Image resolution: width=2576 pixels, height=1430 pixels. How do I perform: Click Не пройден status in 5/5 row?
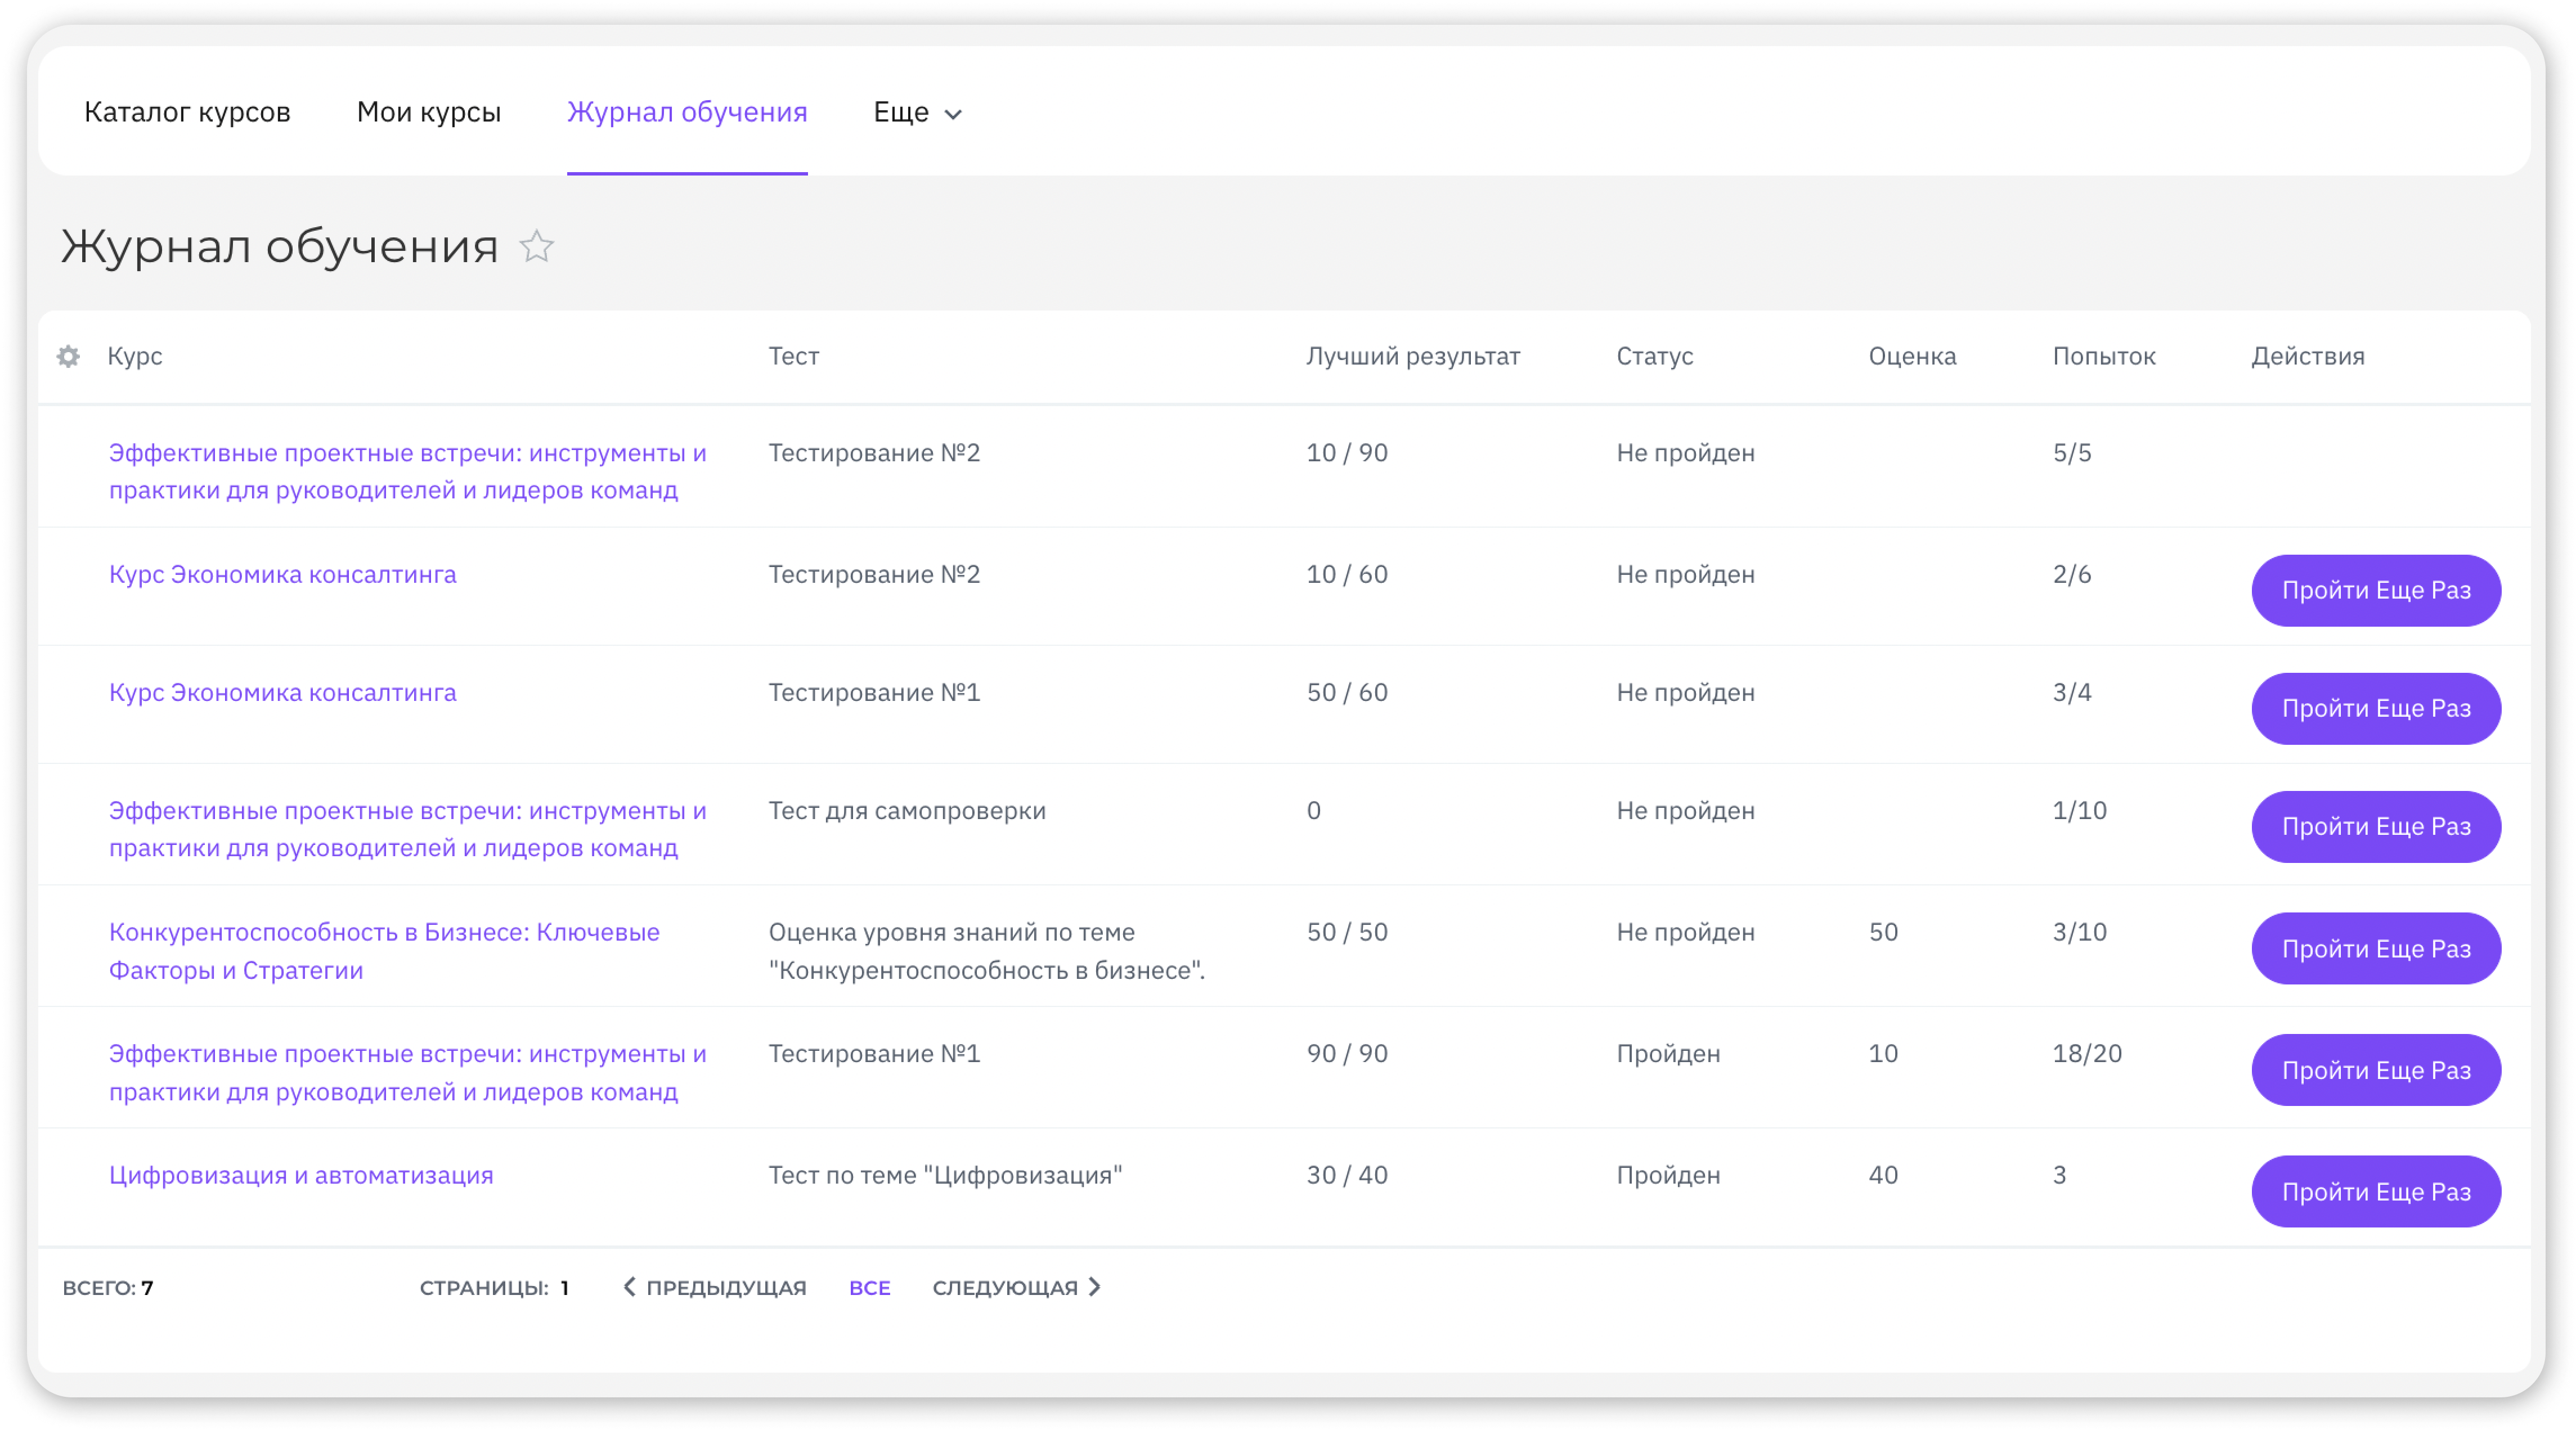(x=1685, y=453)
